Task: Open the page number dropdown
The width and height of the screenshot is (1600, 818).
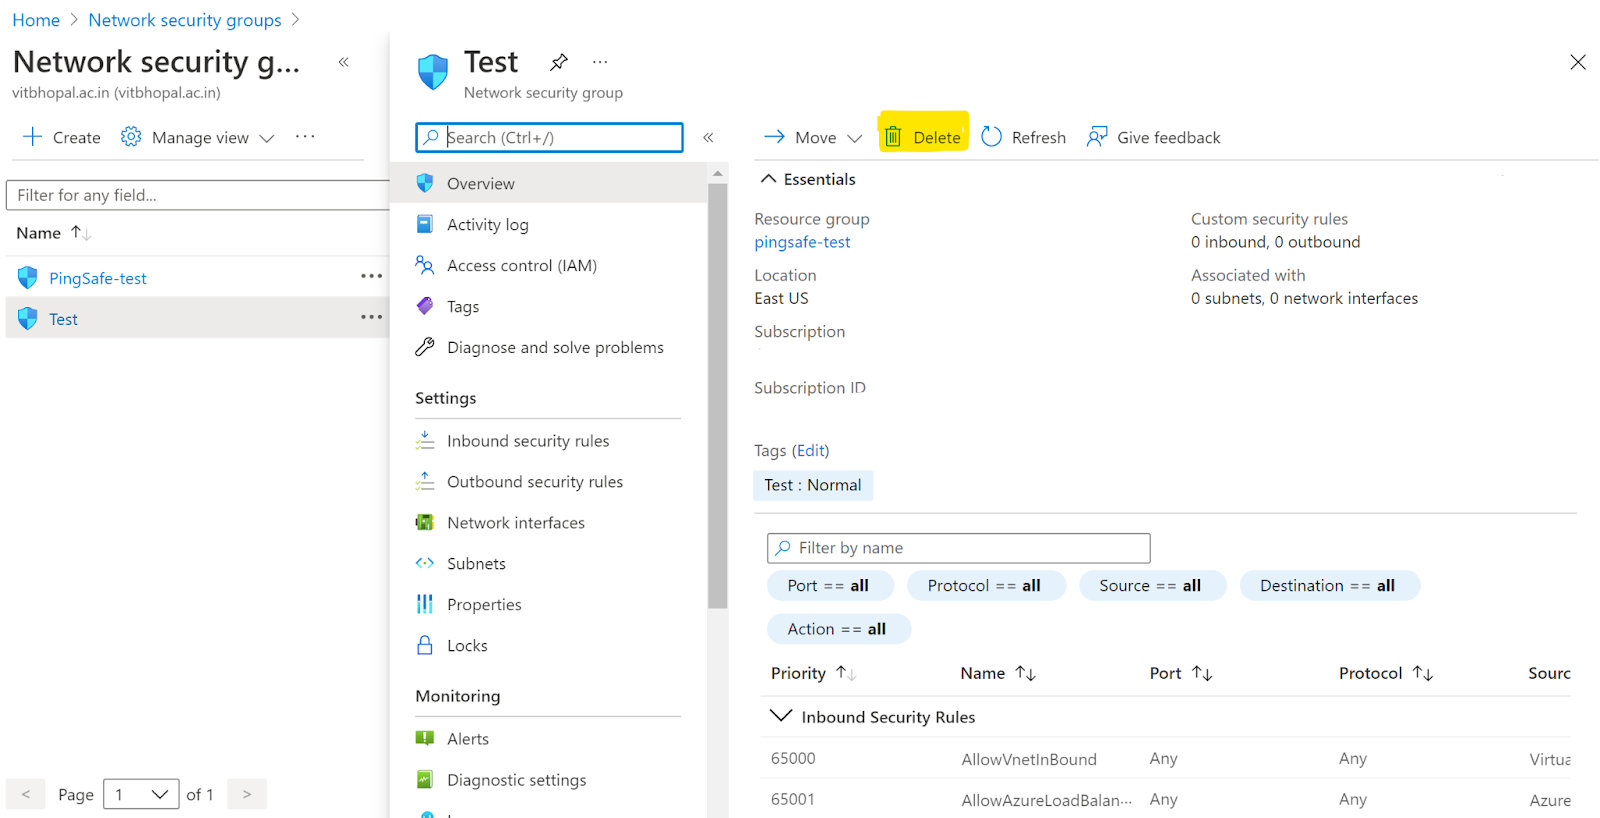Action: 141,794
